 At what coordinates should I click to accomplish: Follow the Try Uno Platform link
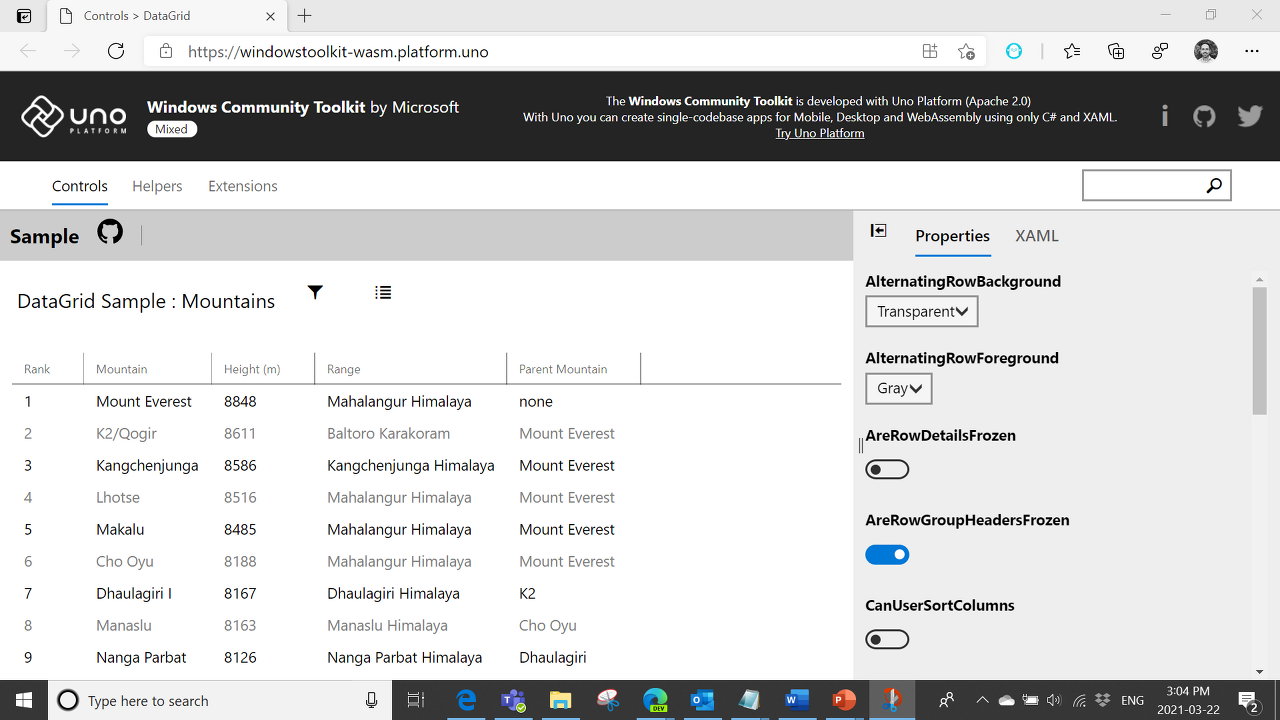pos(820,133)
